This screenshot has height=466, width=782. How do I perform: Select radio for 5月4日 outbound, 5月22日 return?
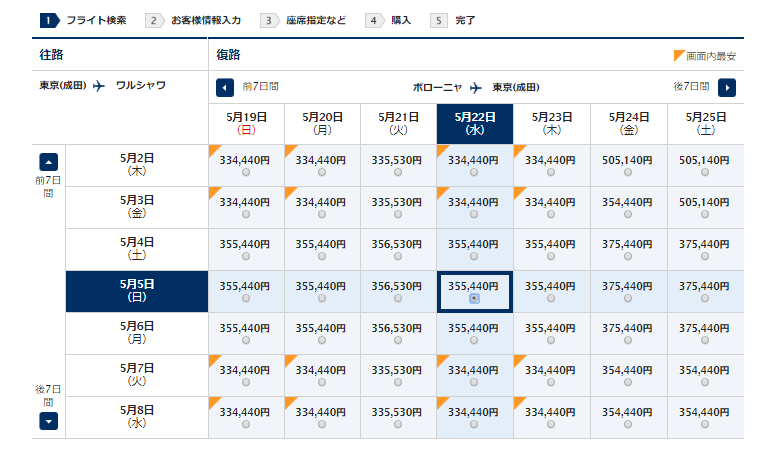[x=474, y=256]
